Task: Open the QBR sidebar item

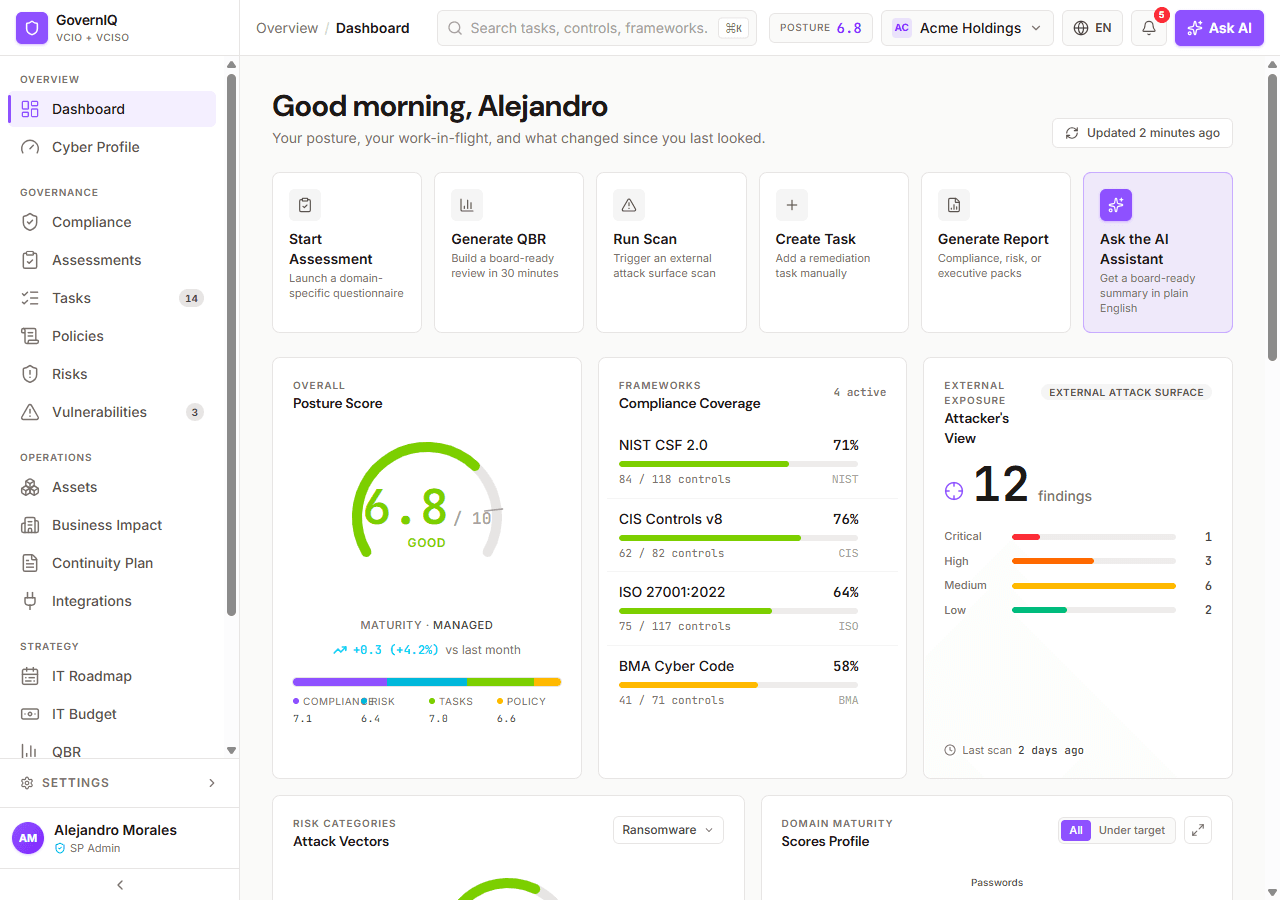Action: point(112,751)
